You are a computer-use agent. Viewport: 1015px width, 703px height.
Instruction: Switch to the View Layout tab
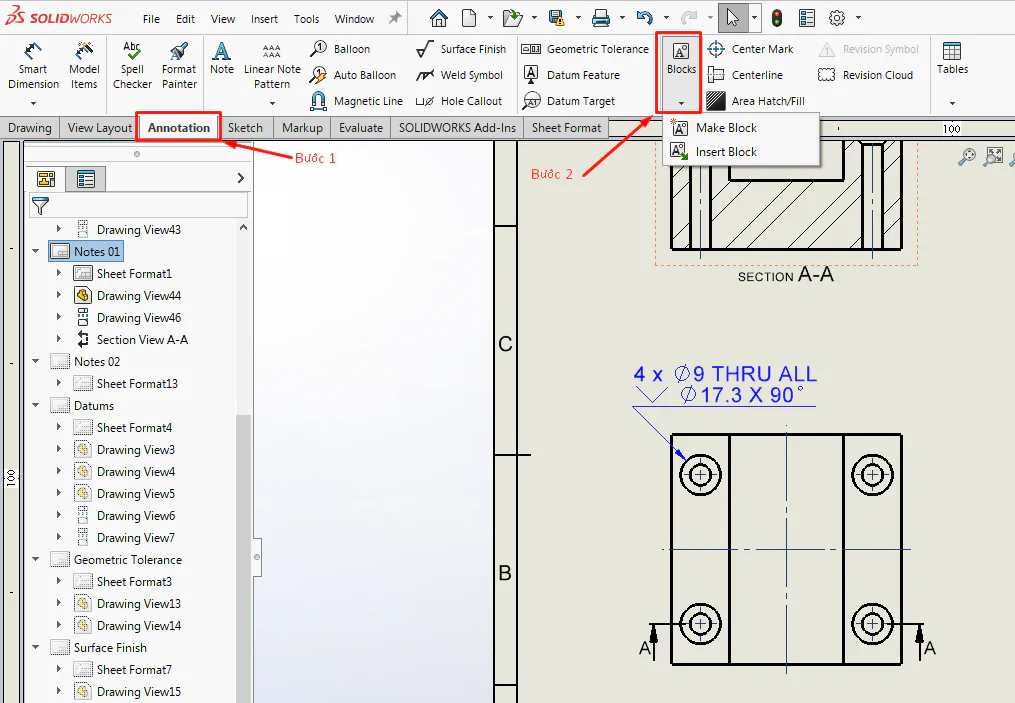[x=100, y=128]
